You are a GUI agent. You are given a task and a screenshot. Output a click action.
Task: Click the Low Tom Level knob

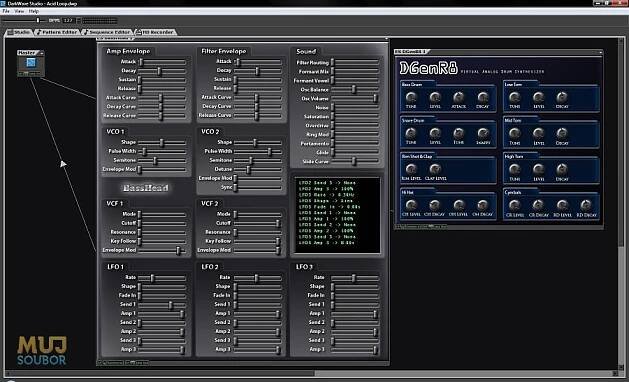click(538, 97)
